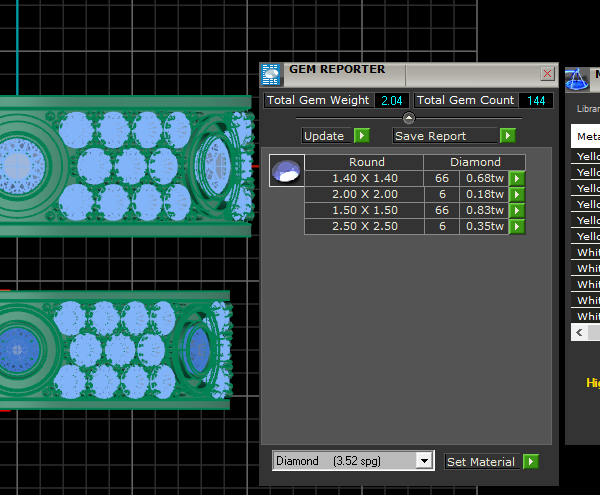
Task: Click green arrow for 2.00 X 2.00 row
Action: [x=516, y=194]
